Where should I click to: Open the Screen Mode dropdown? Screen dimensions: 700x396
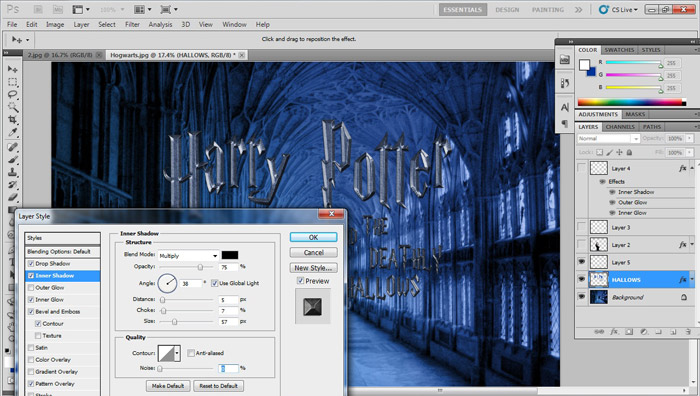point(169,9)
